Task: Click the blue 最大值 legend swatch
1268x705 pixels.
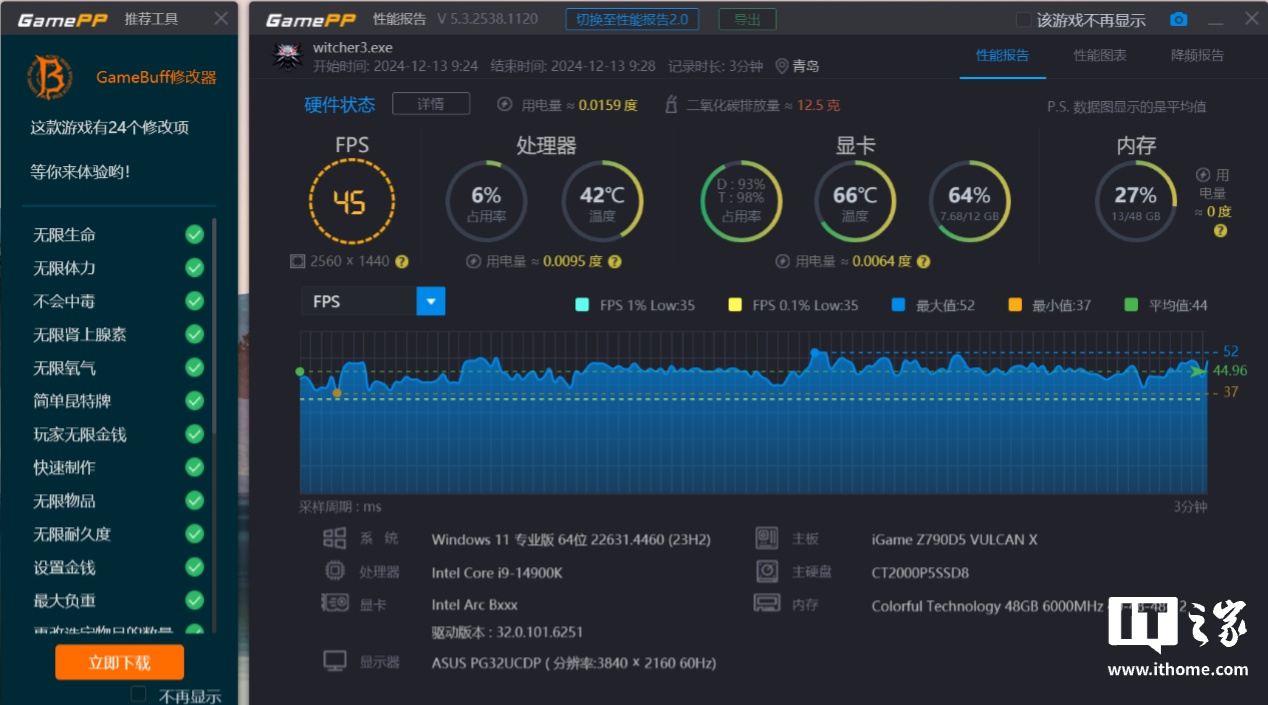Action: (898, 305)
